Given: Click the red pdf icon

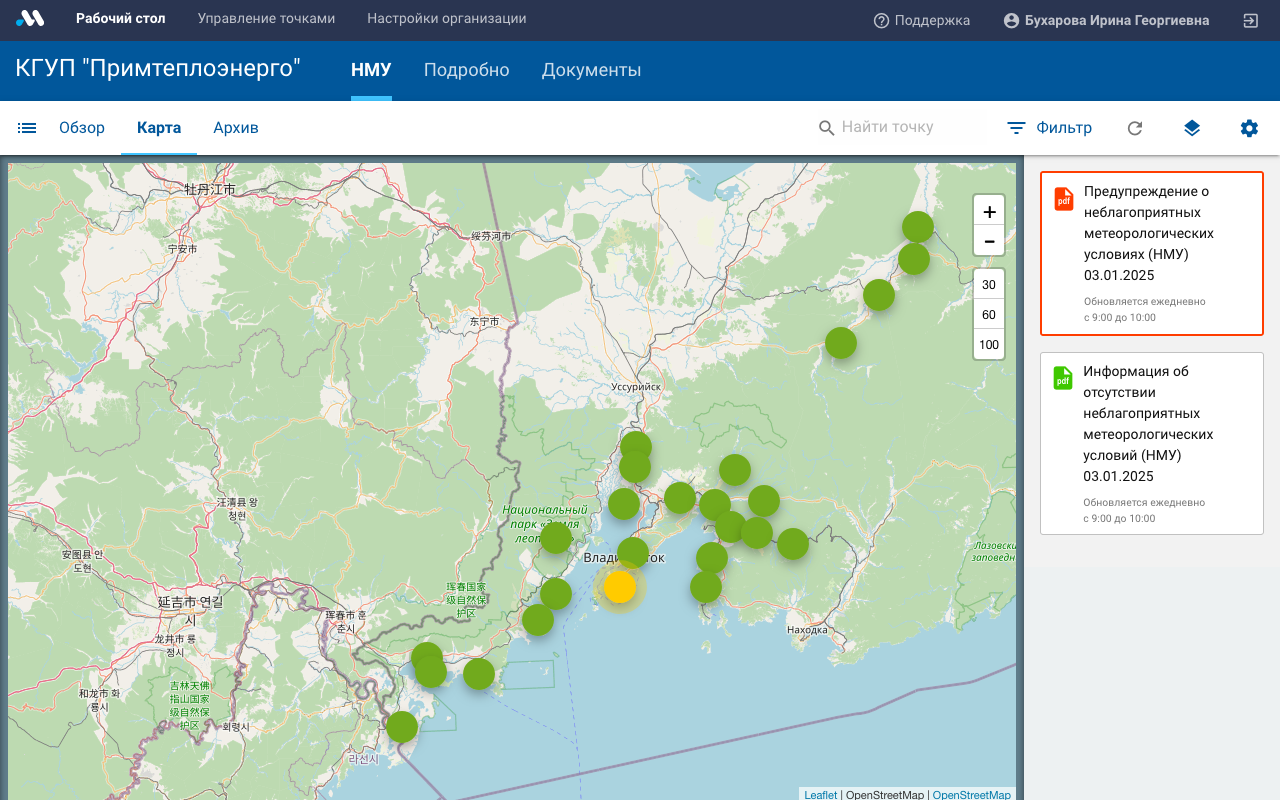Looking at the screenshot, I should pos(1063,199).
